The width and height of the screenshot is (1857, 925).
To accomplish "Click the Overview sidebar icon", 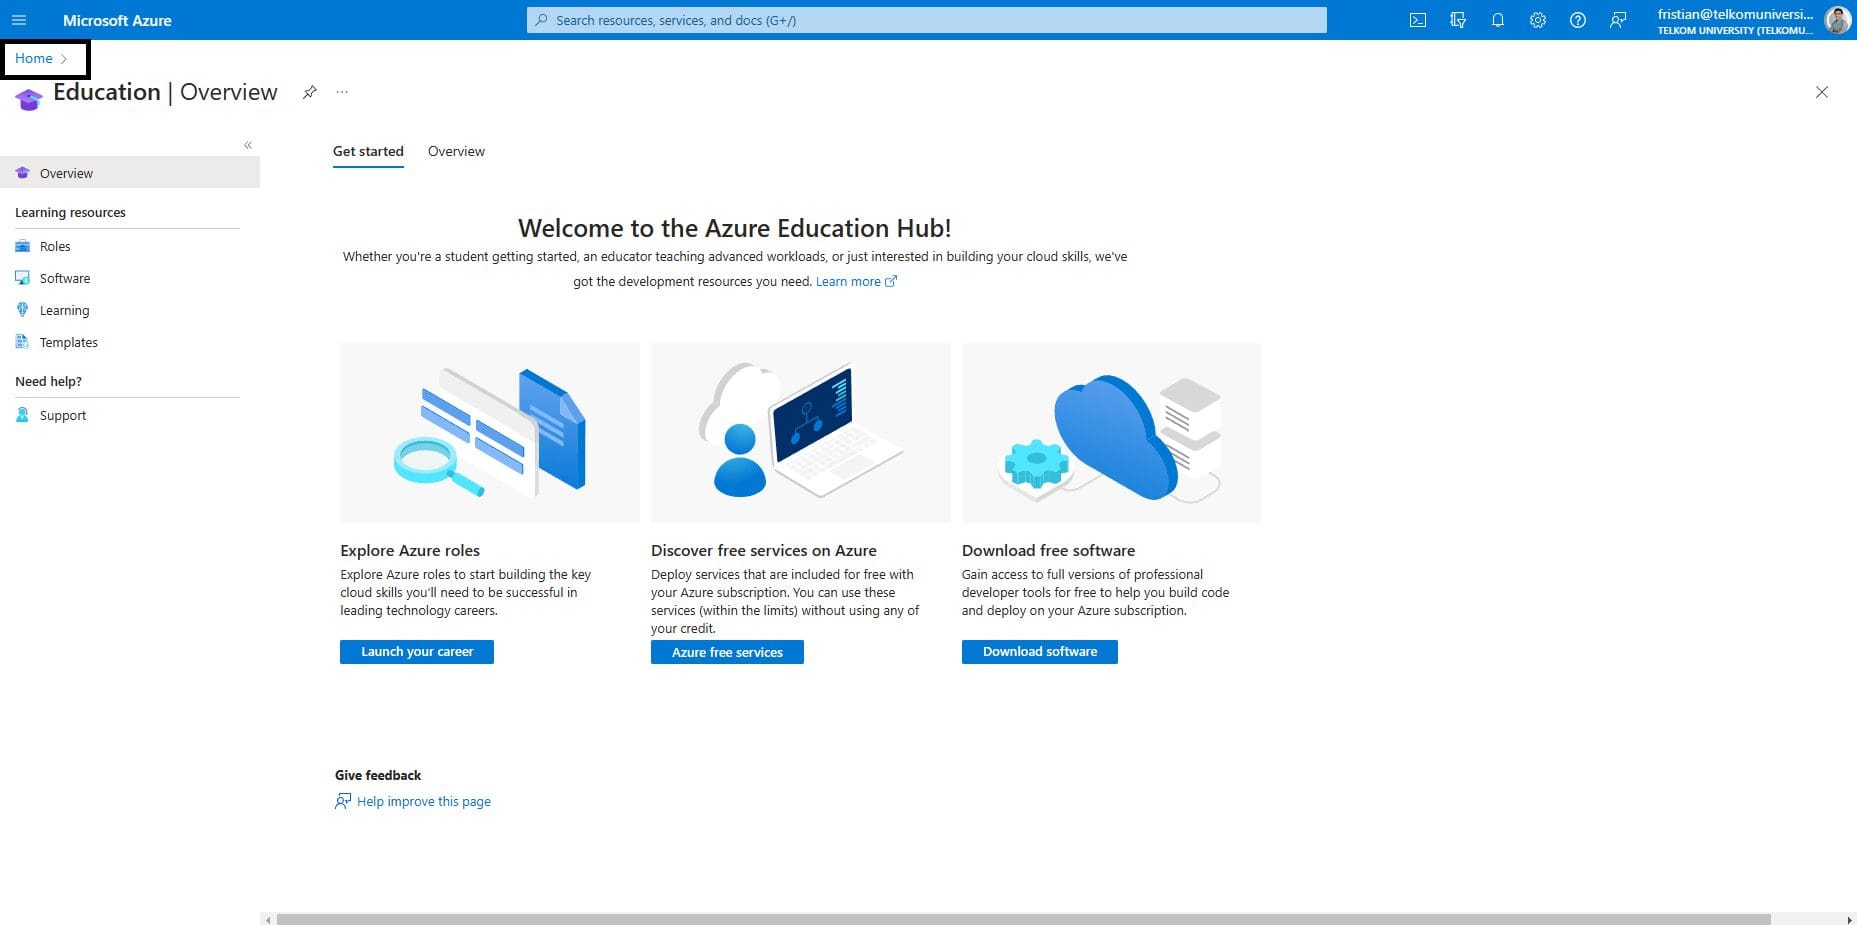I will pyautogui.click(x=22, y=173).
